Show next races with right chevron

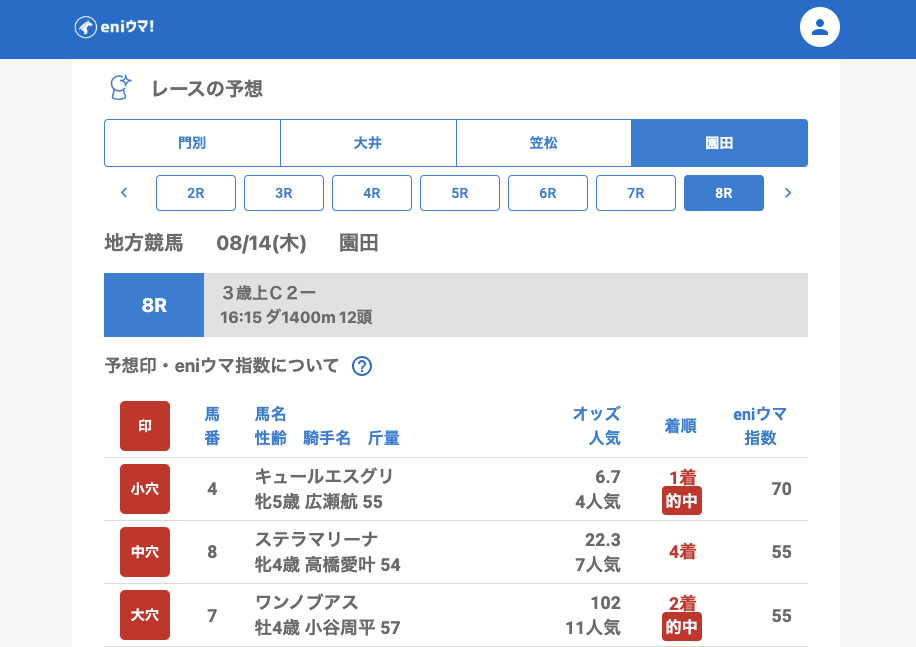click(788, 193)
